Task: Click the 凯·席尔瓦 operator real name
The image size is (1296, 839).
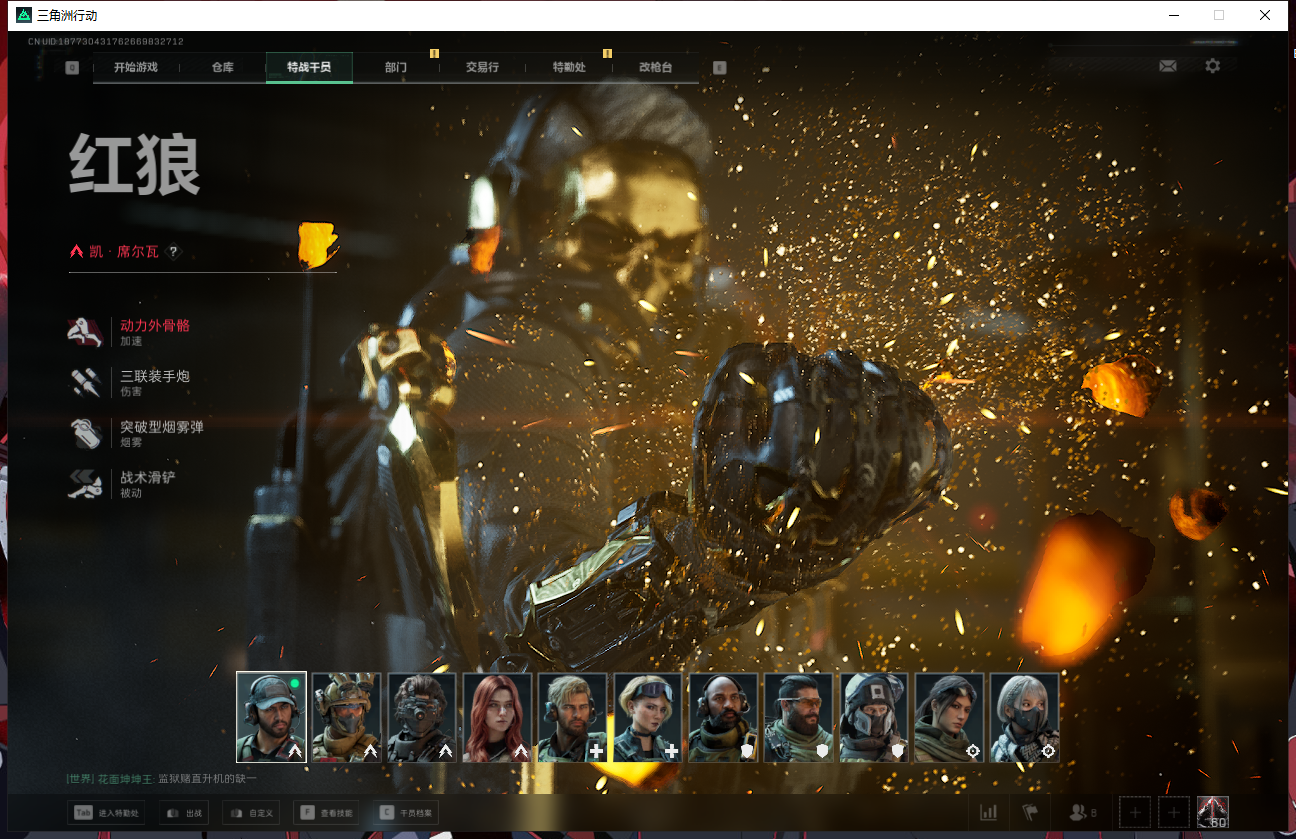Action: (x=124, y=252)
